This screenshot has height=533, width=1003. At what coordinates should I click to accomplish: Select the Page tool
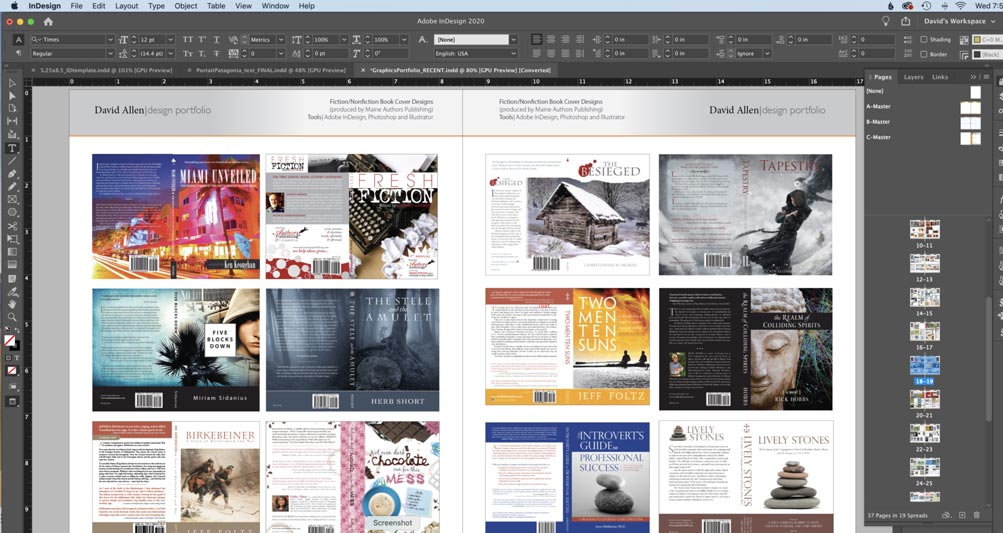(12, 109)
